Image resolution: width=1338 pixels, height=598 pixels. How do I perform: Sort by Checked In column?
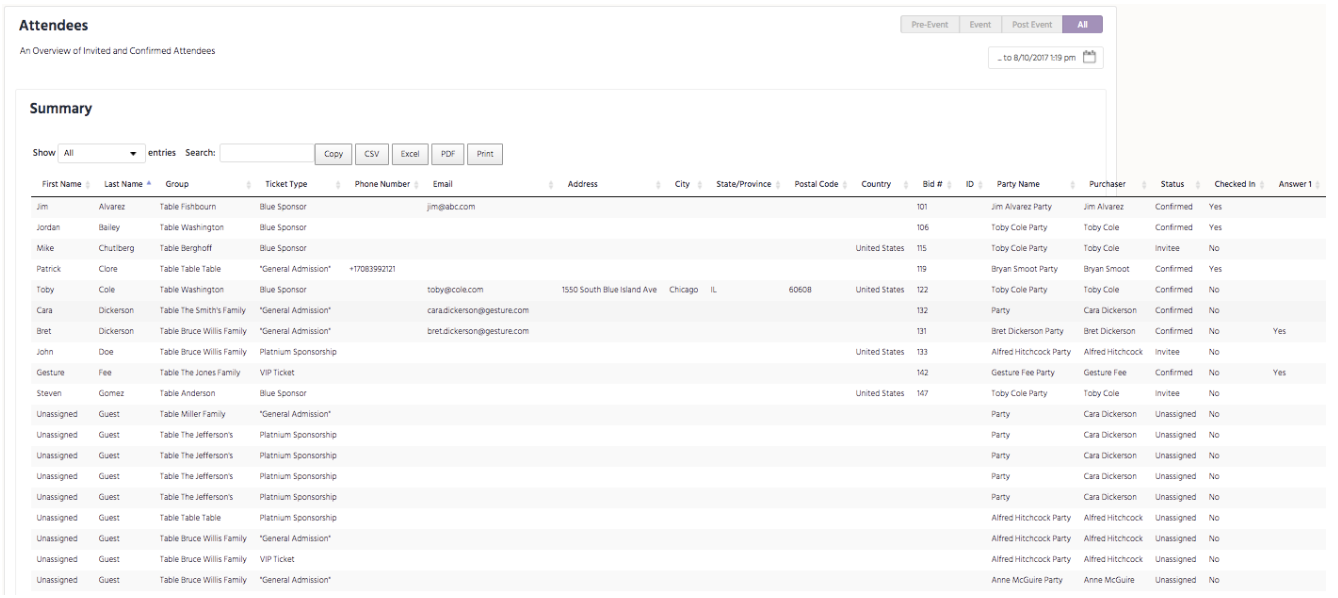(x=1238, y=184)
